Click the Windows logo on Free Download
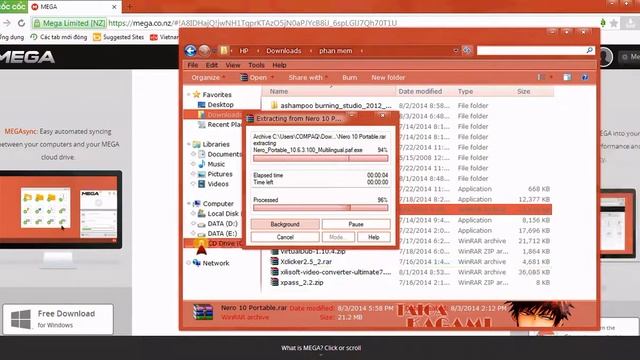This screenshot has height=360, width=640. [x=21, y=319]
